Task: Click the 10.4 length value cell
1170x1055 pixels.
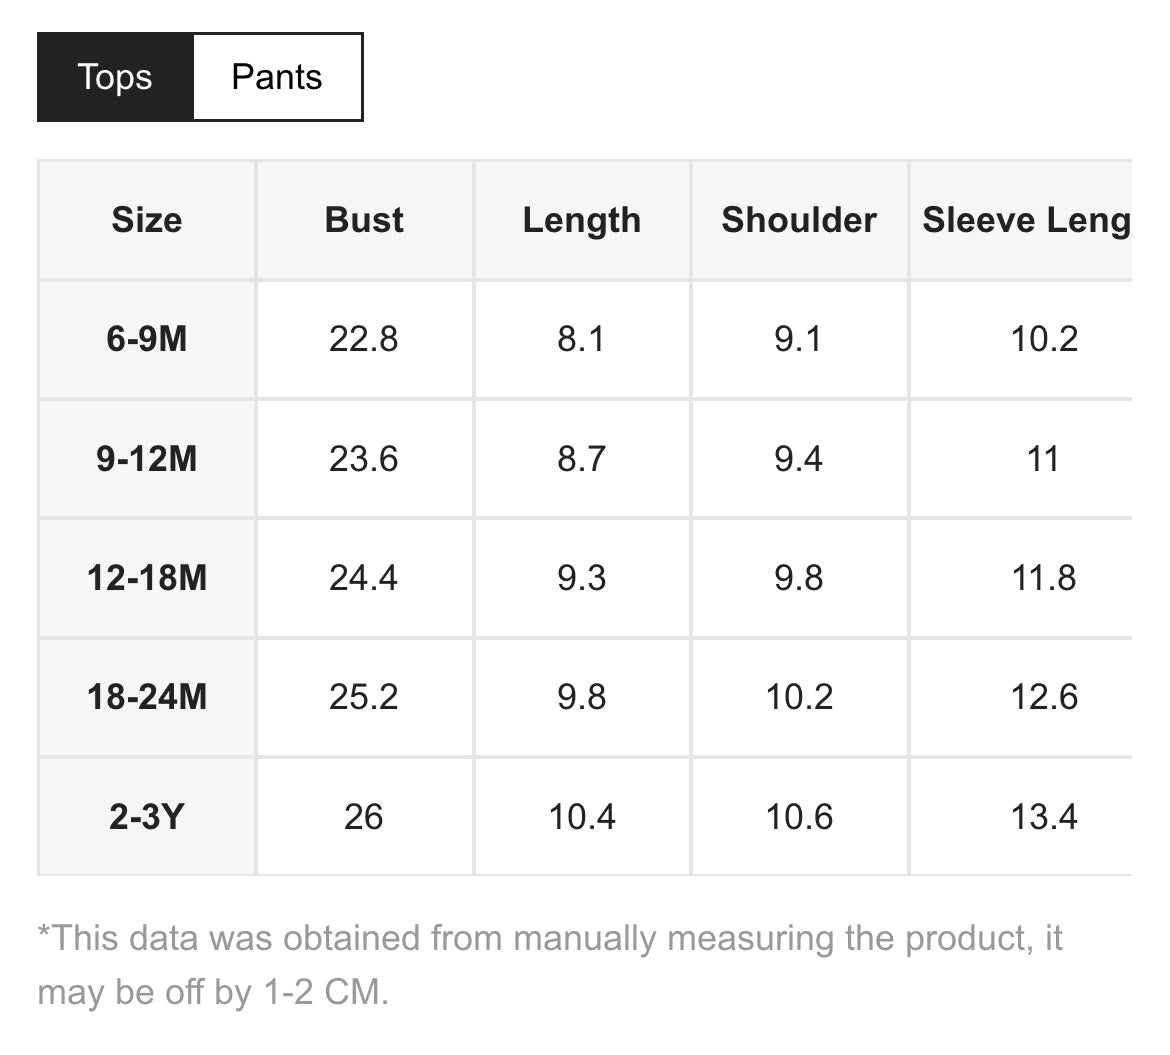Action: tap(582, 817)
